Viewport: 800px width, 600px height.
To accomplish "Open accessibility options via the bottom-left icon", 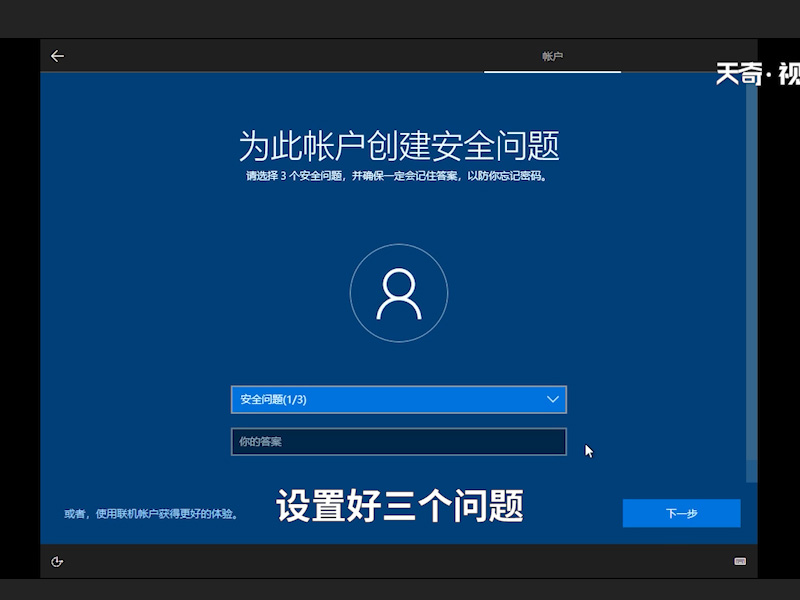I will pos(57,562).
